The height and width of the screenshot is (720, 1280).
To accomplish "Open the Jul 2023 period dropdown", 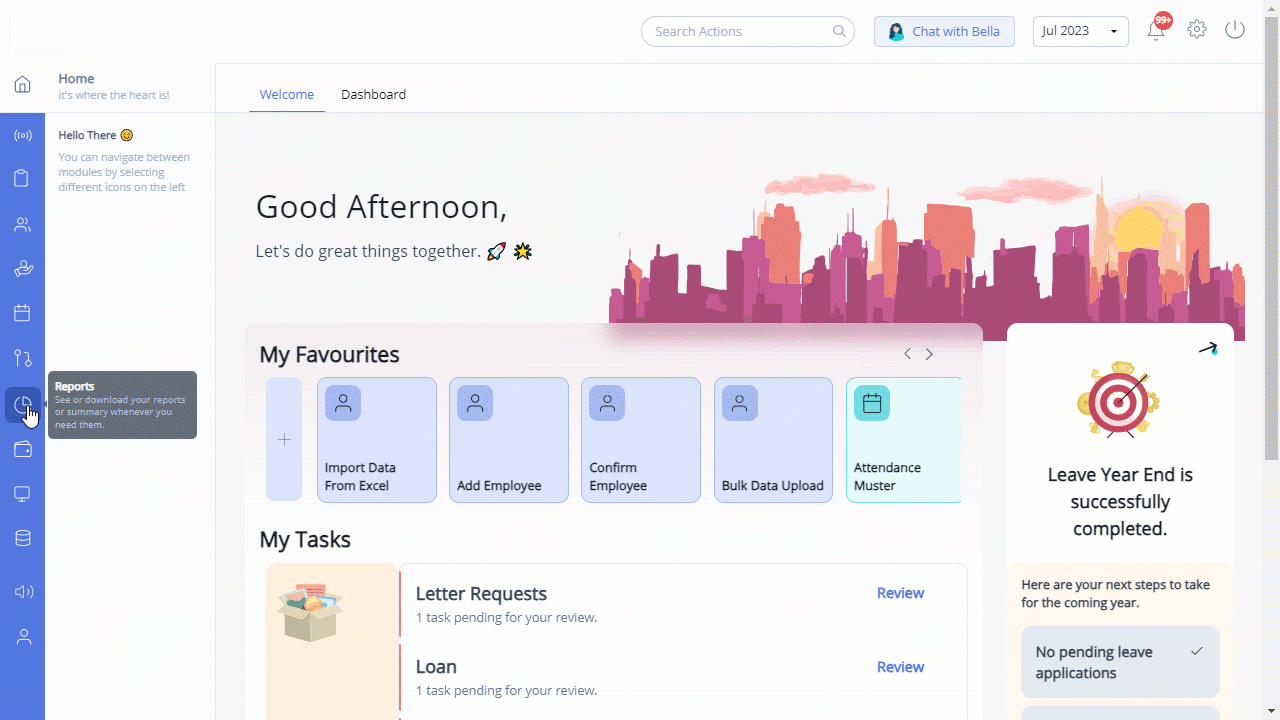I will 1080,31.
